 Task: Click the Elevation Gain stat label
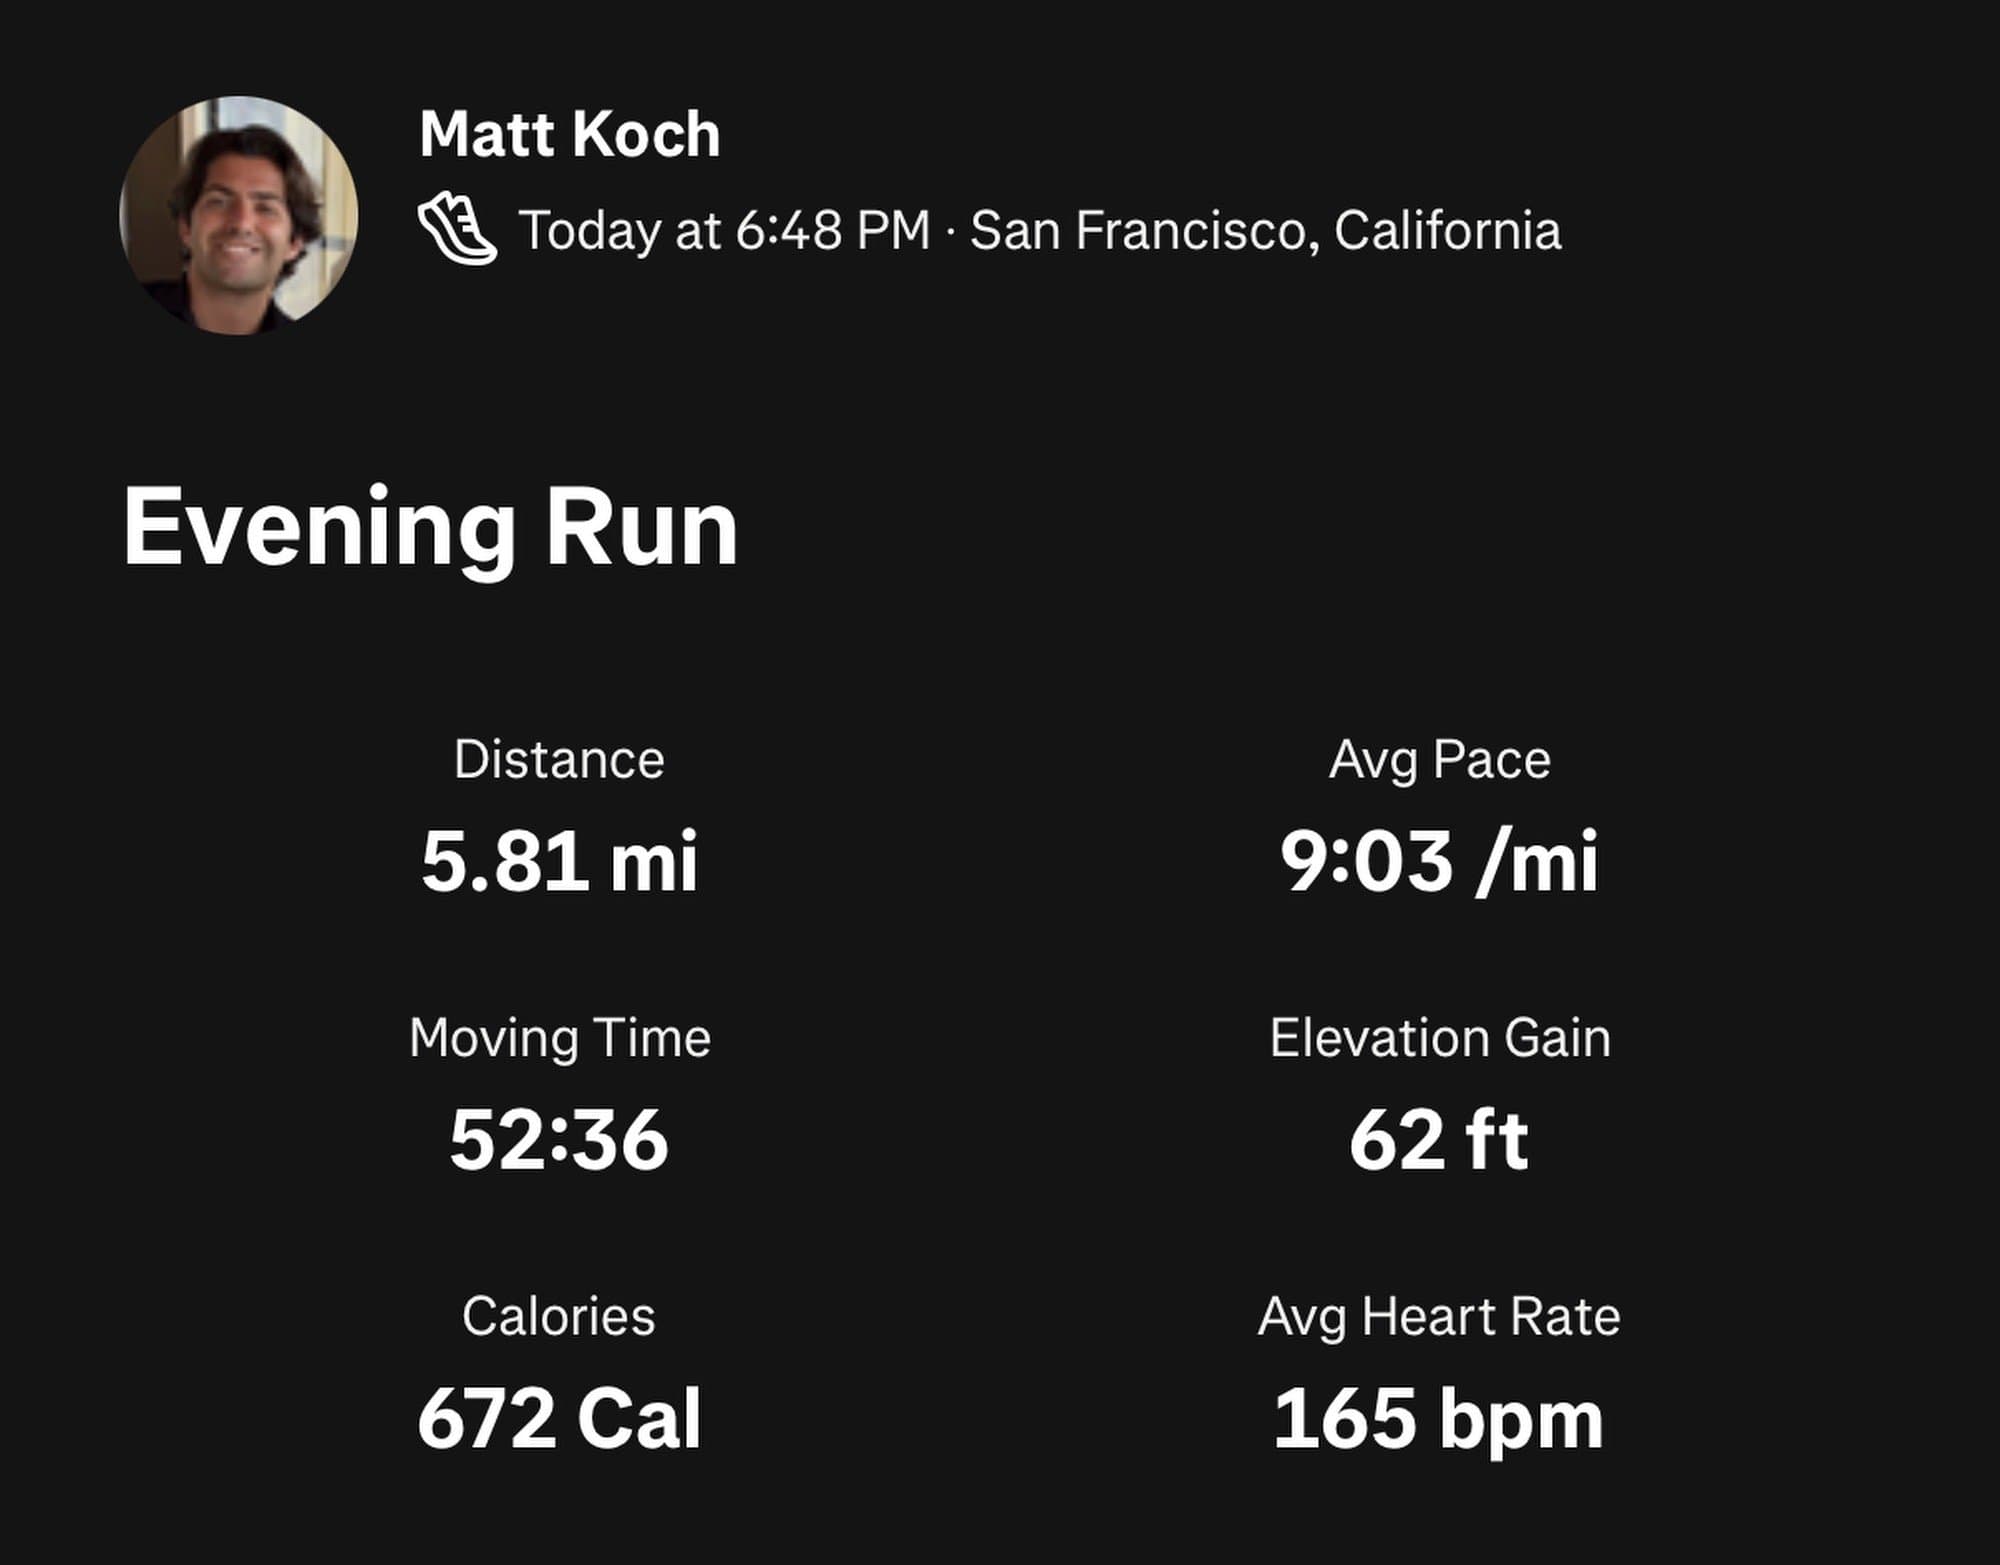click(x=1439, y=1038)
